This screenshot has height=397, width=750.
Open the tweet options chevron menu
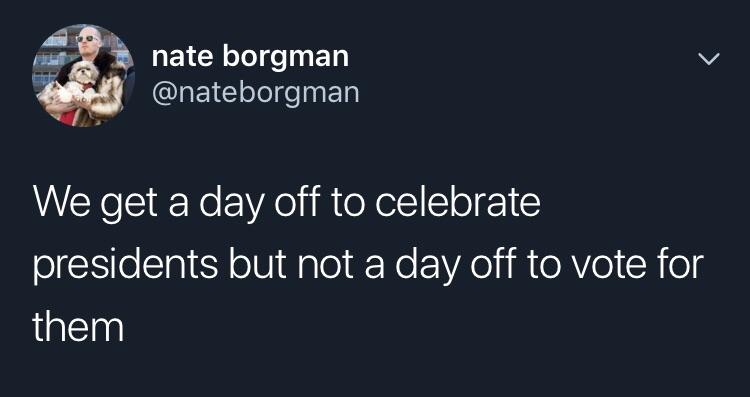pos(708,59)
